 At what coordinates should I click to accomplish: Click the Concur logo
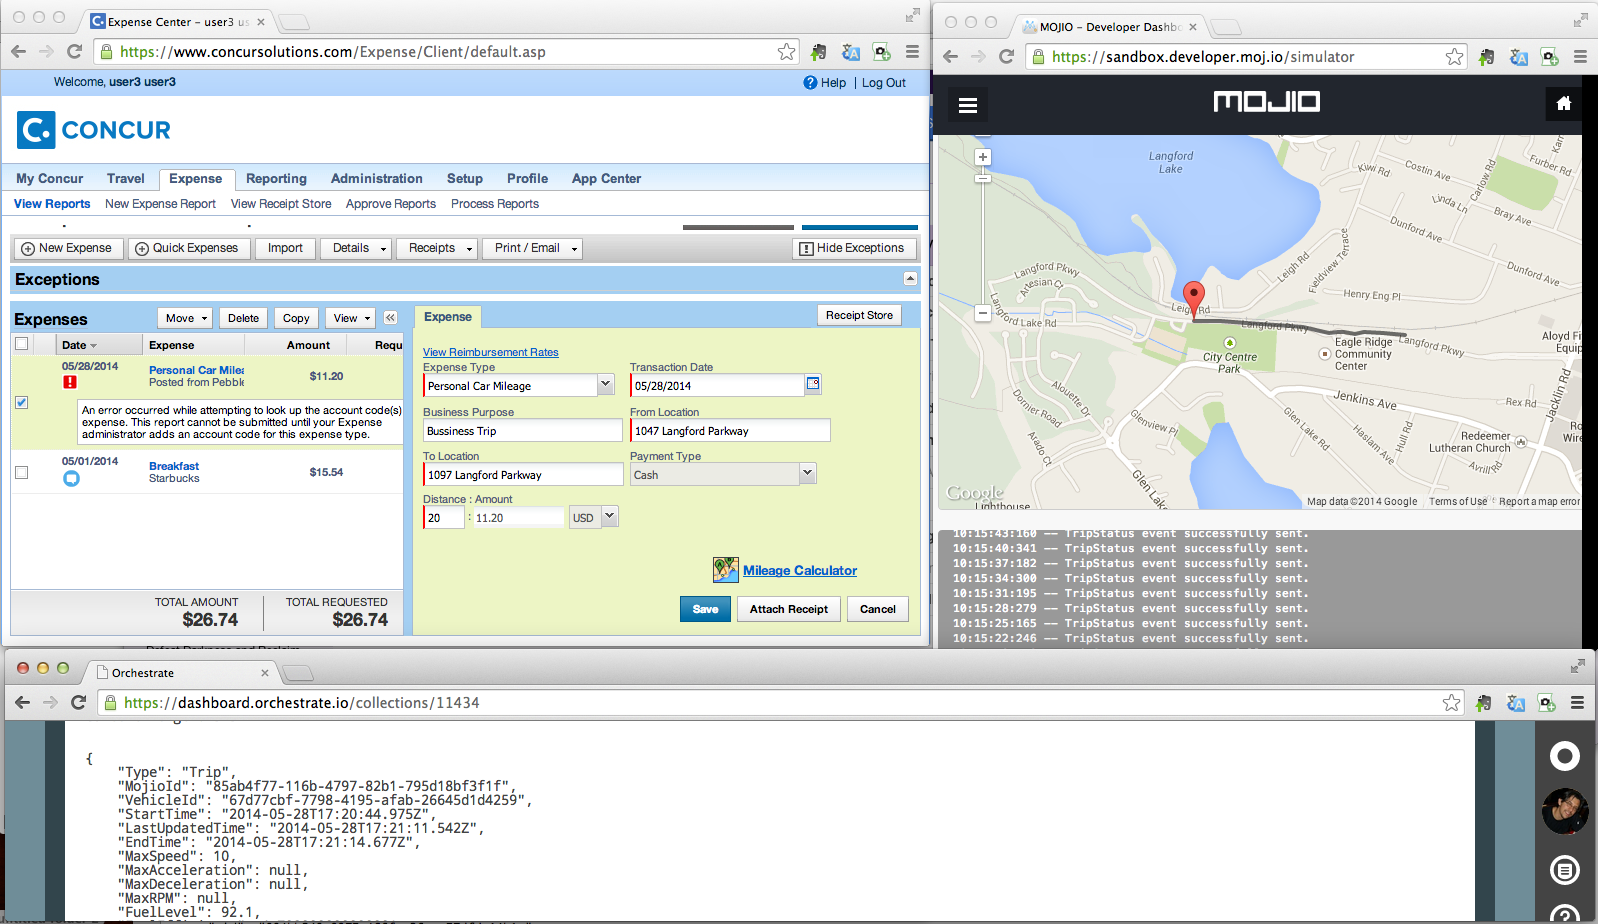tap(94, 130)
